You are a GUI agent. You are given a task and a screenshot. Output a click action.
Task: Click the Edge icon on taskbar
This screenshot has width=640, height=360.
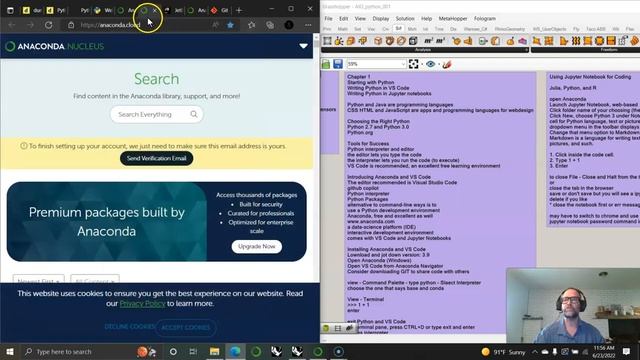coord(235,351)
